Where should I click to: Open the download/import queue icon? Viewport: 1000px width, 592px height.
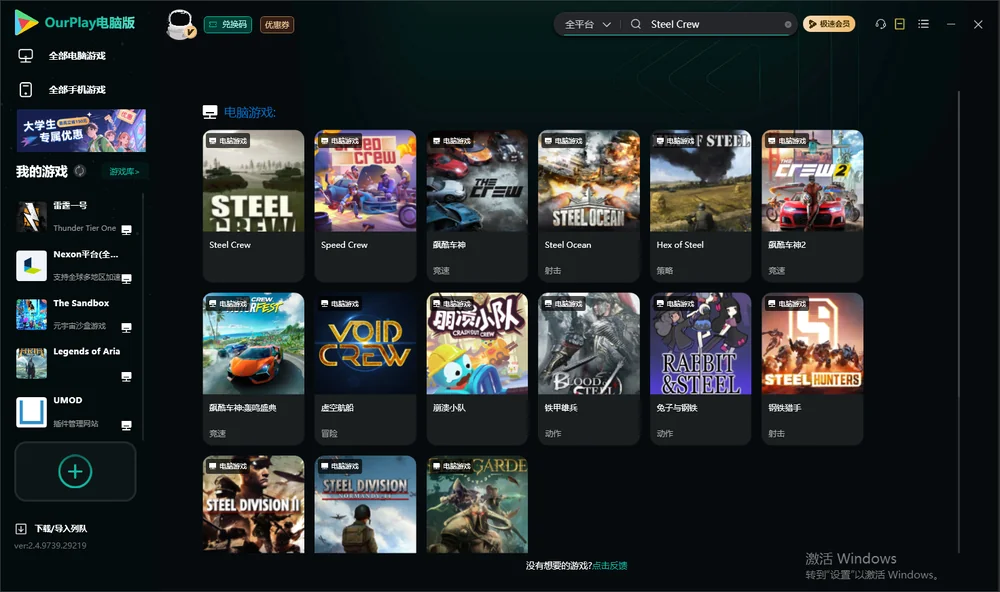tap(21, 528)
